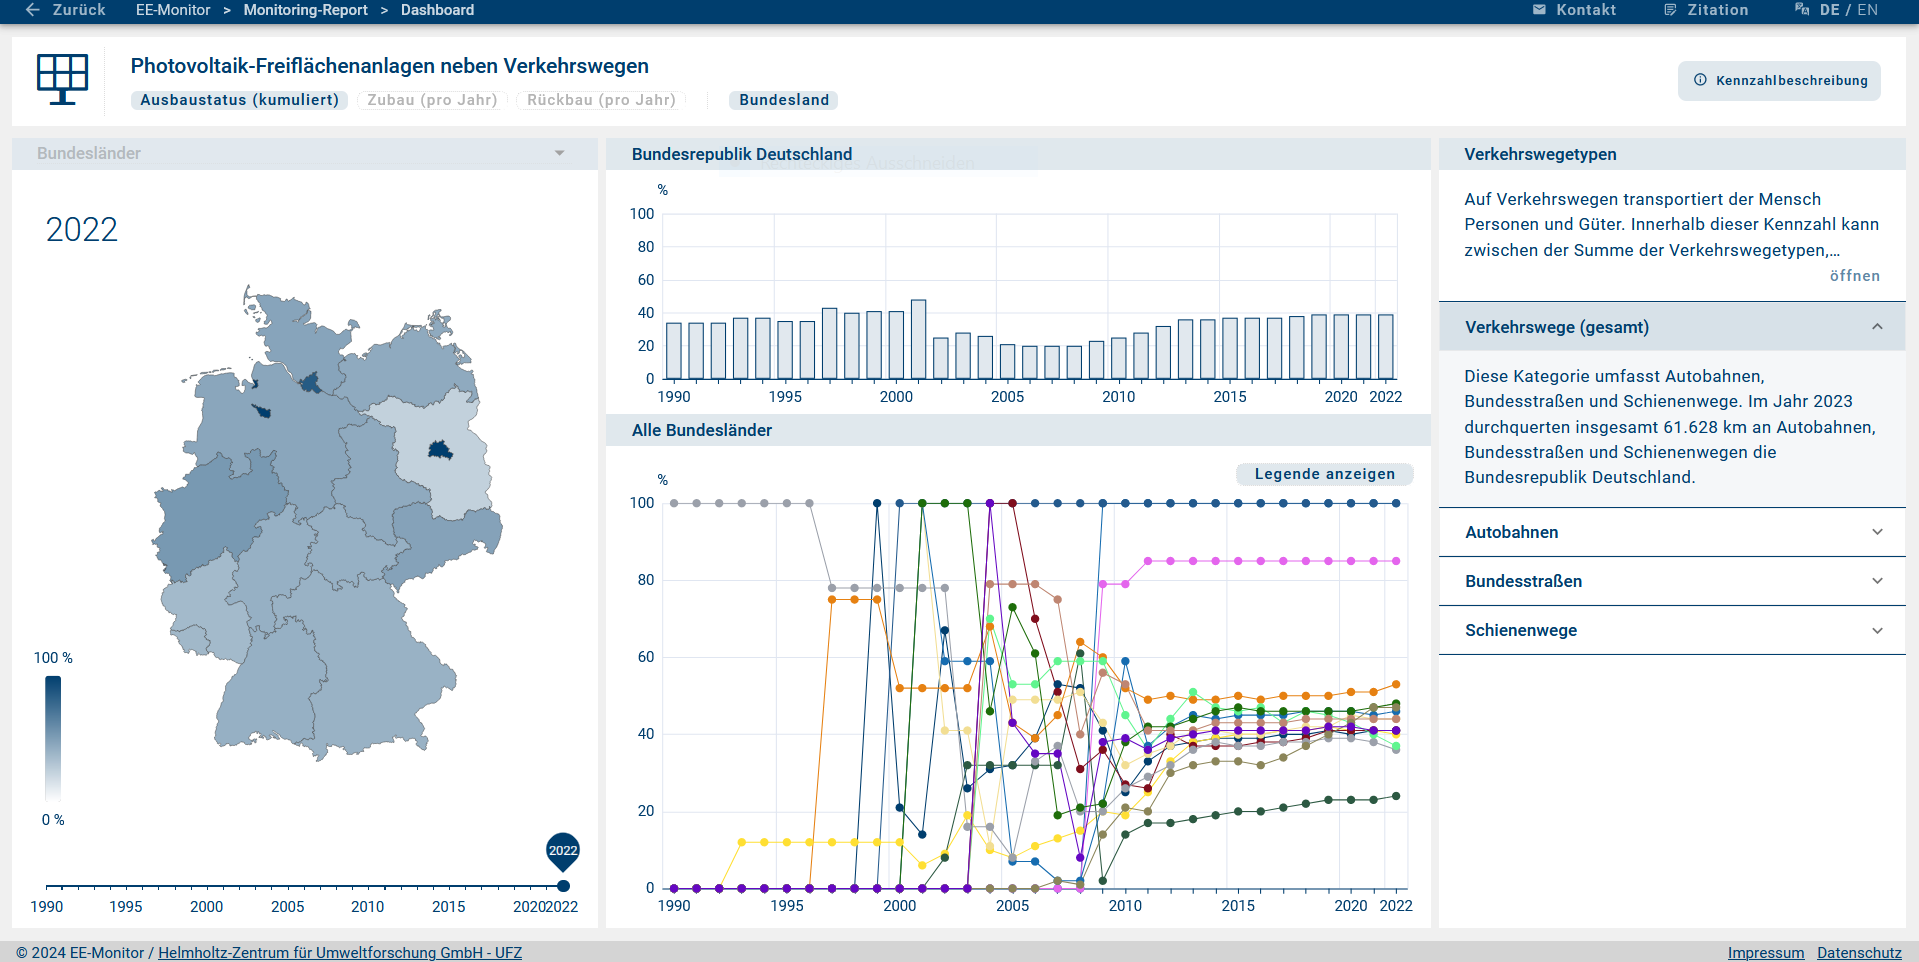Click the year slider handle at 2022
The image size is (1919, 962).
click(563, 886)
